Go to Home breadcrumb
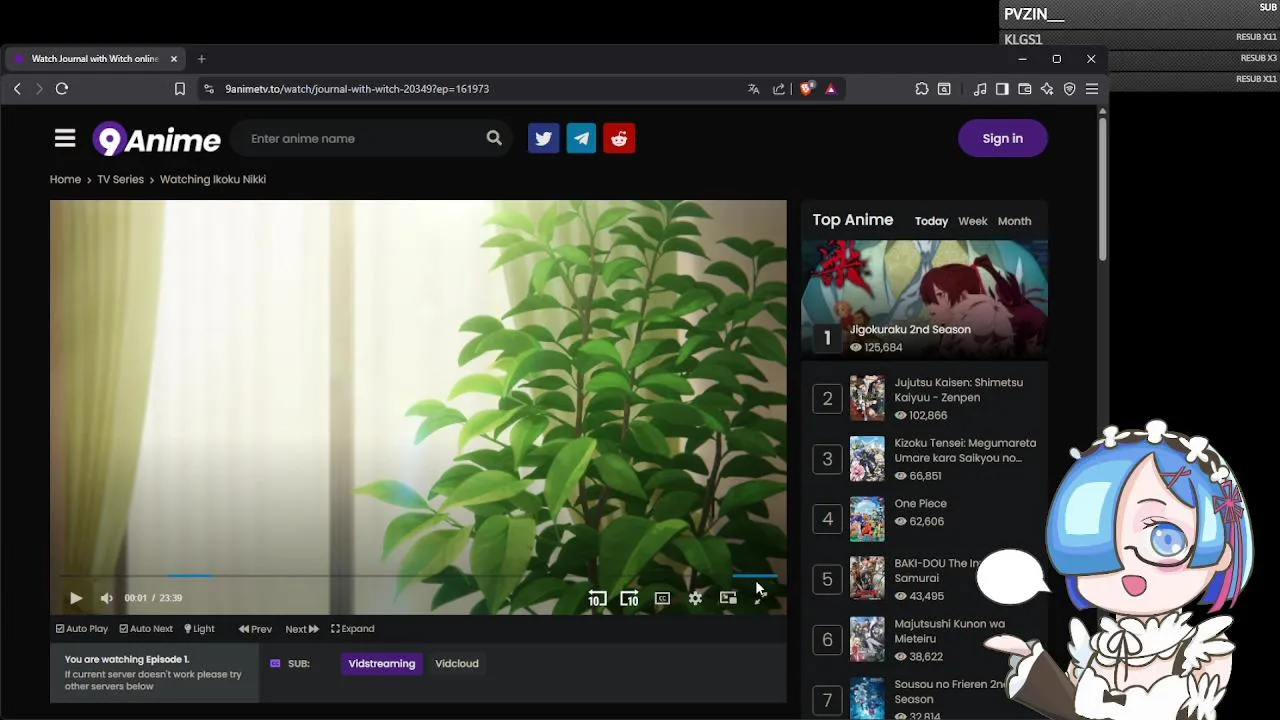 pos(65,180)
